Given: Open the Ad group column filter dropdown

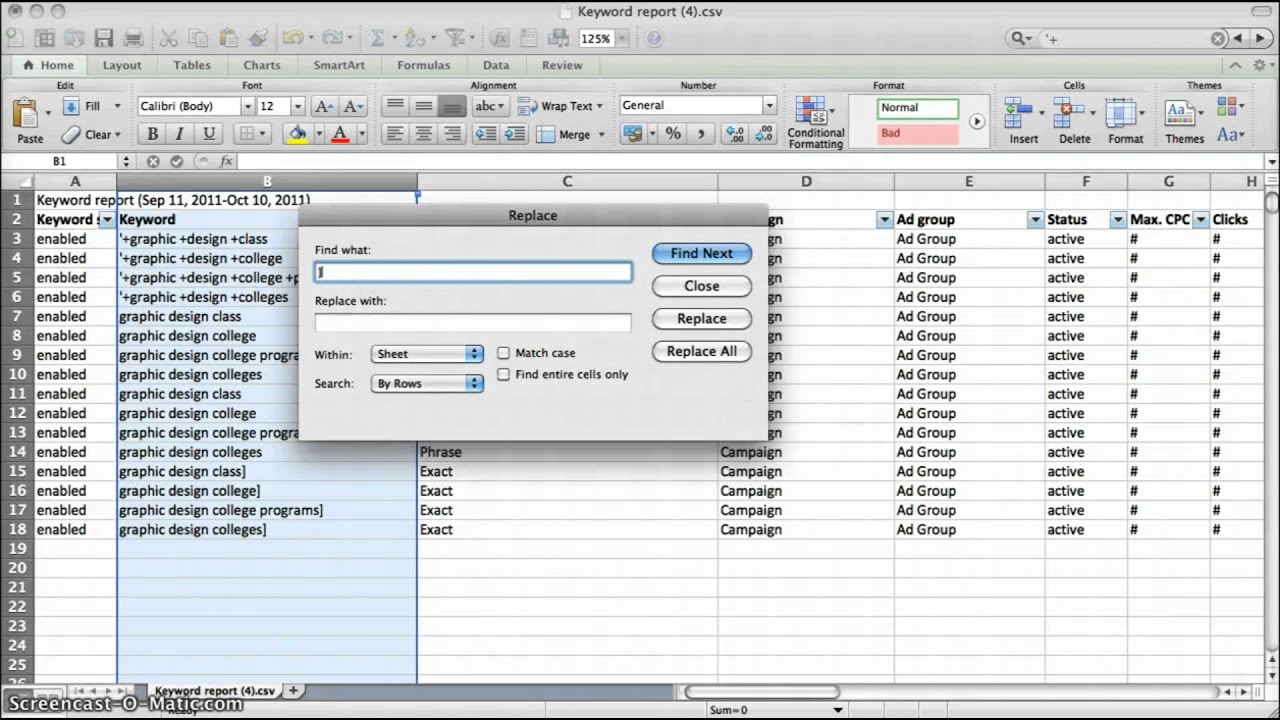Looking at the screenshot, I should (1035, 219).
